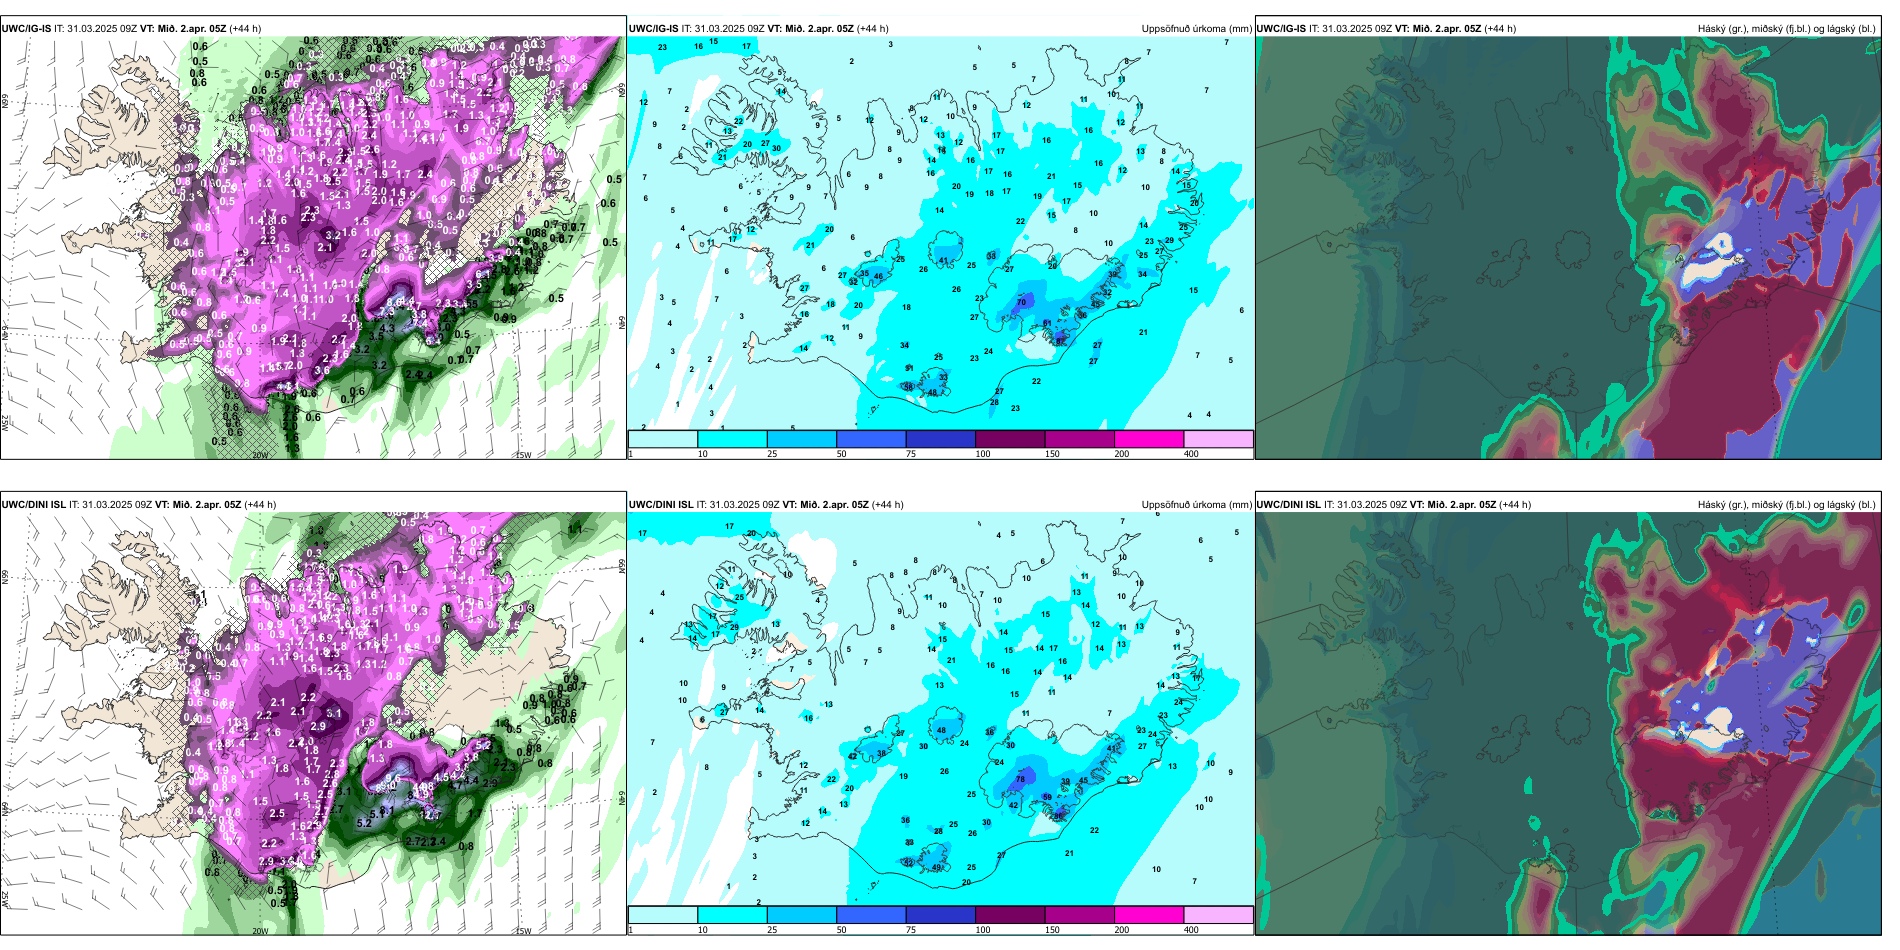Click the UWC/IG-IS precipitation-type and wind map

click(313, 248)
